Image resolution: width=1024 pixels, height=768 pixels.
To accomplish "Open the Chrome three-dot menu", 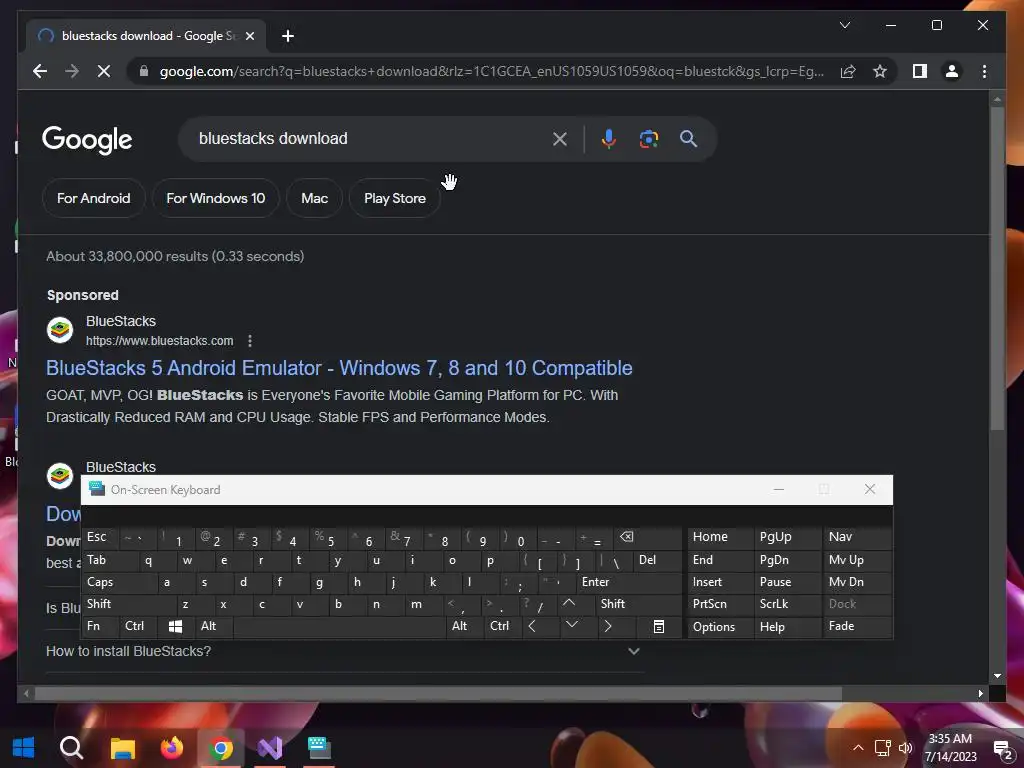I will pos(984,71).
